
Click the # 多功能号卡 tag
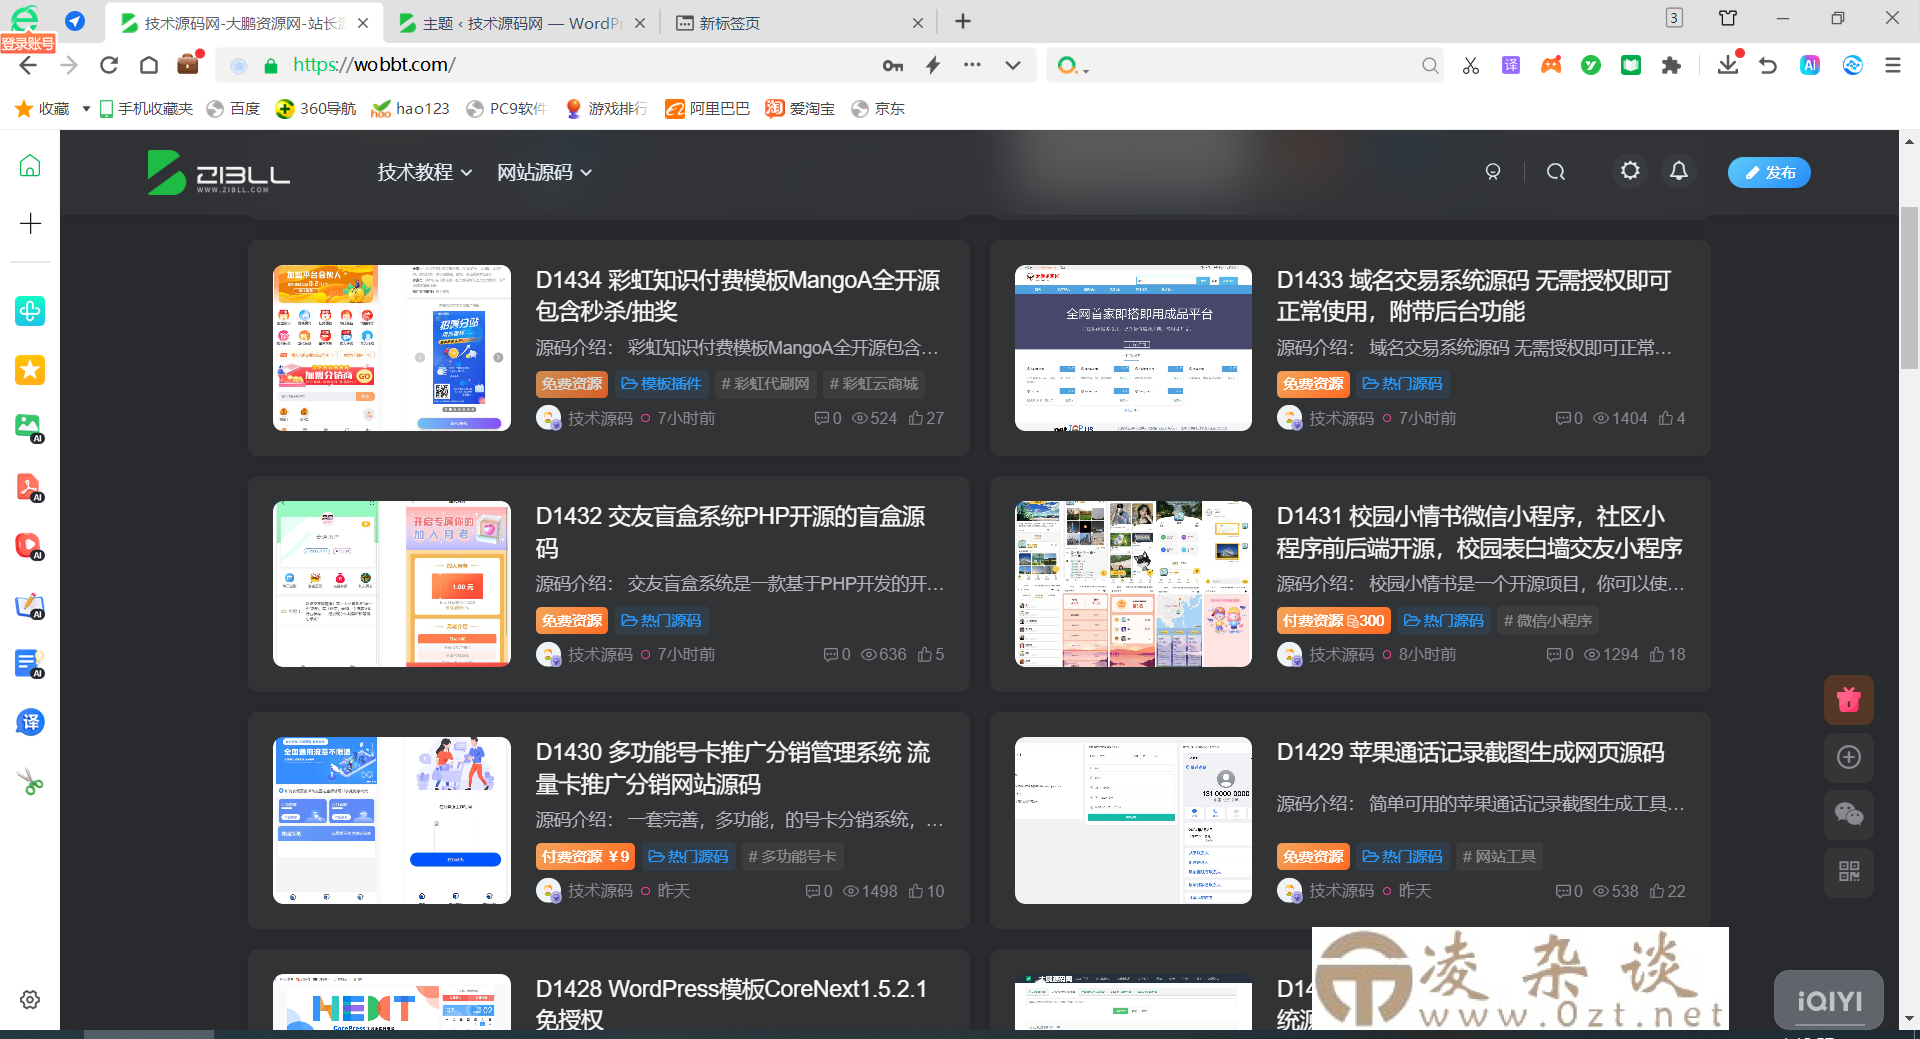point(792,857)
